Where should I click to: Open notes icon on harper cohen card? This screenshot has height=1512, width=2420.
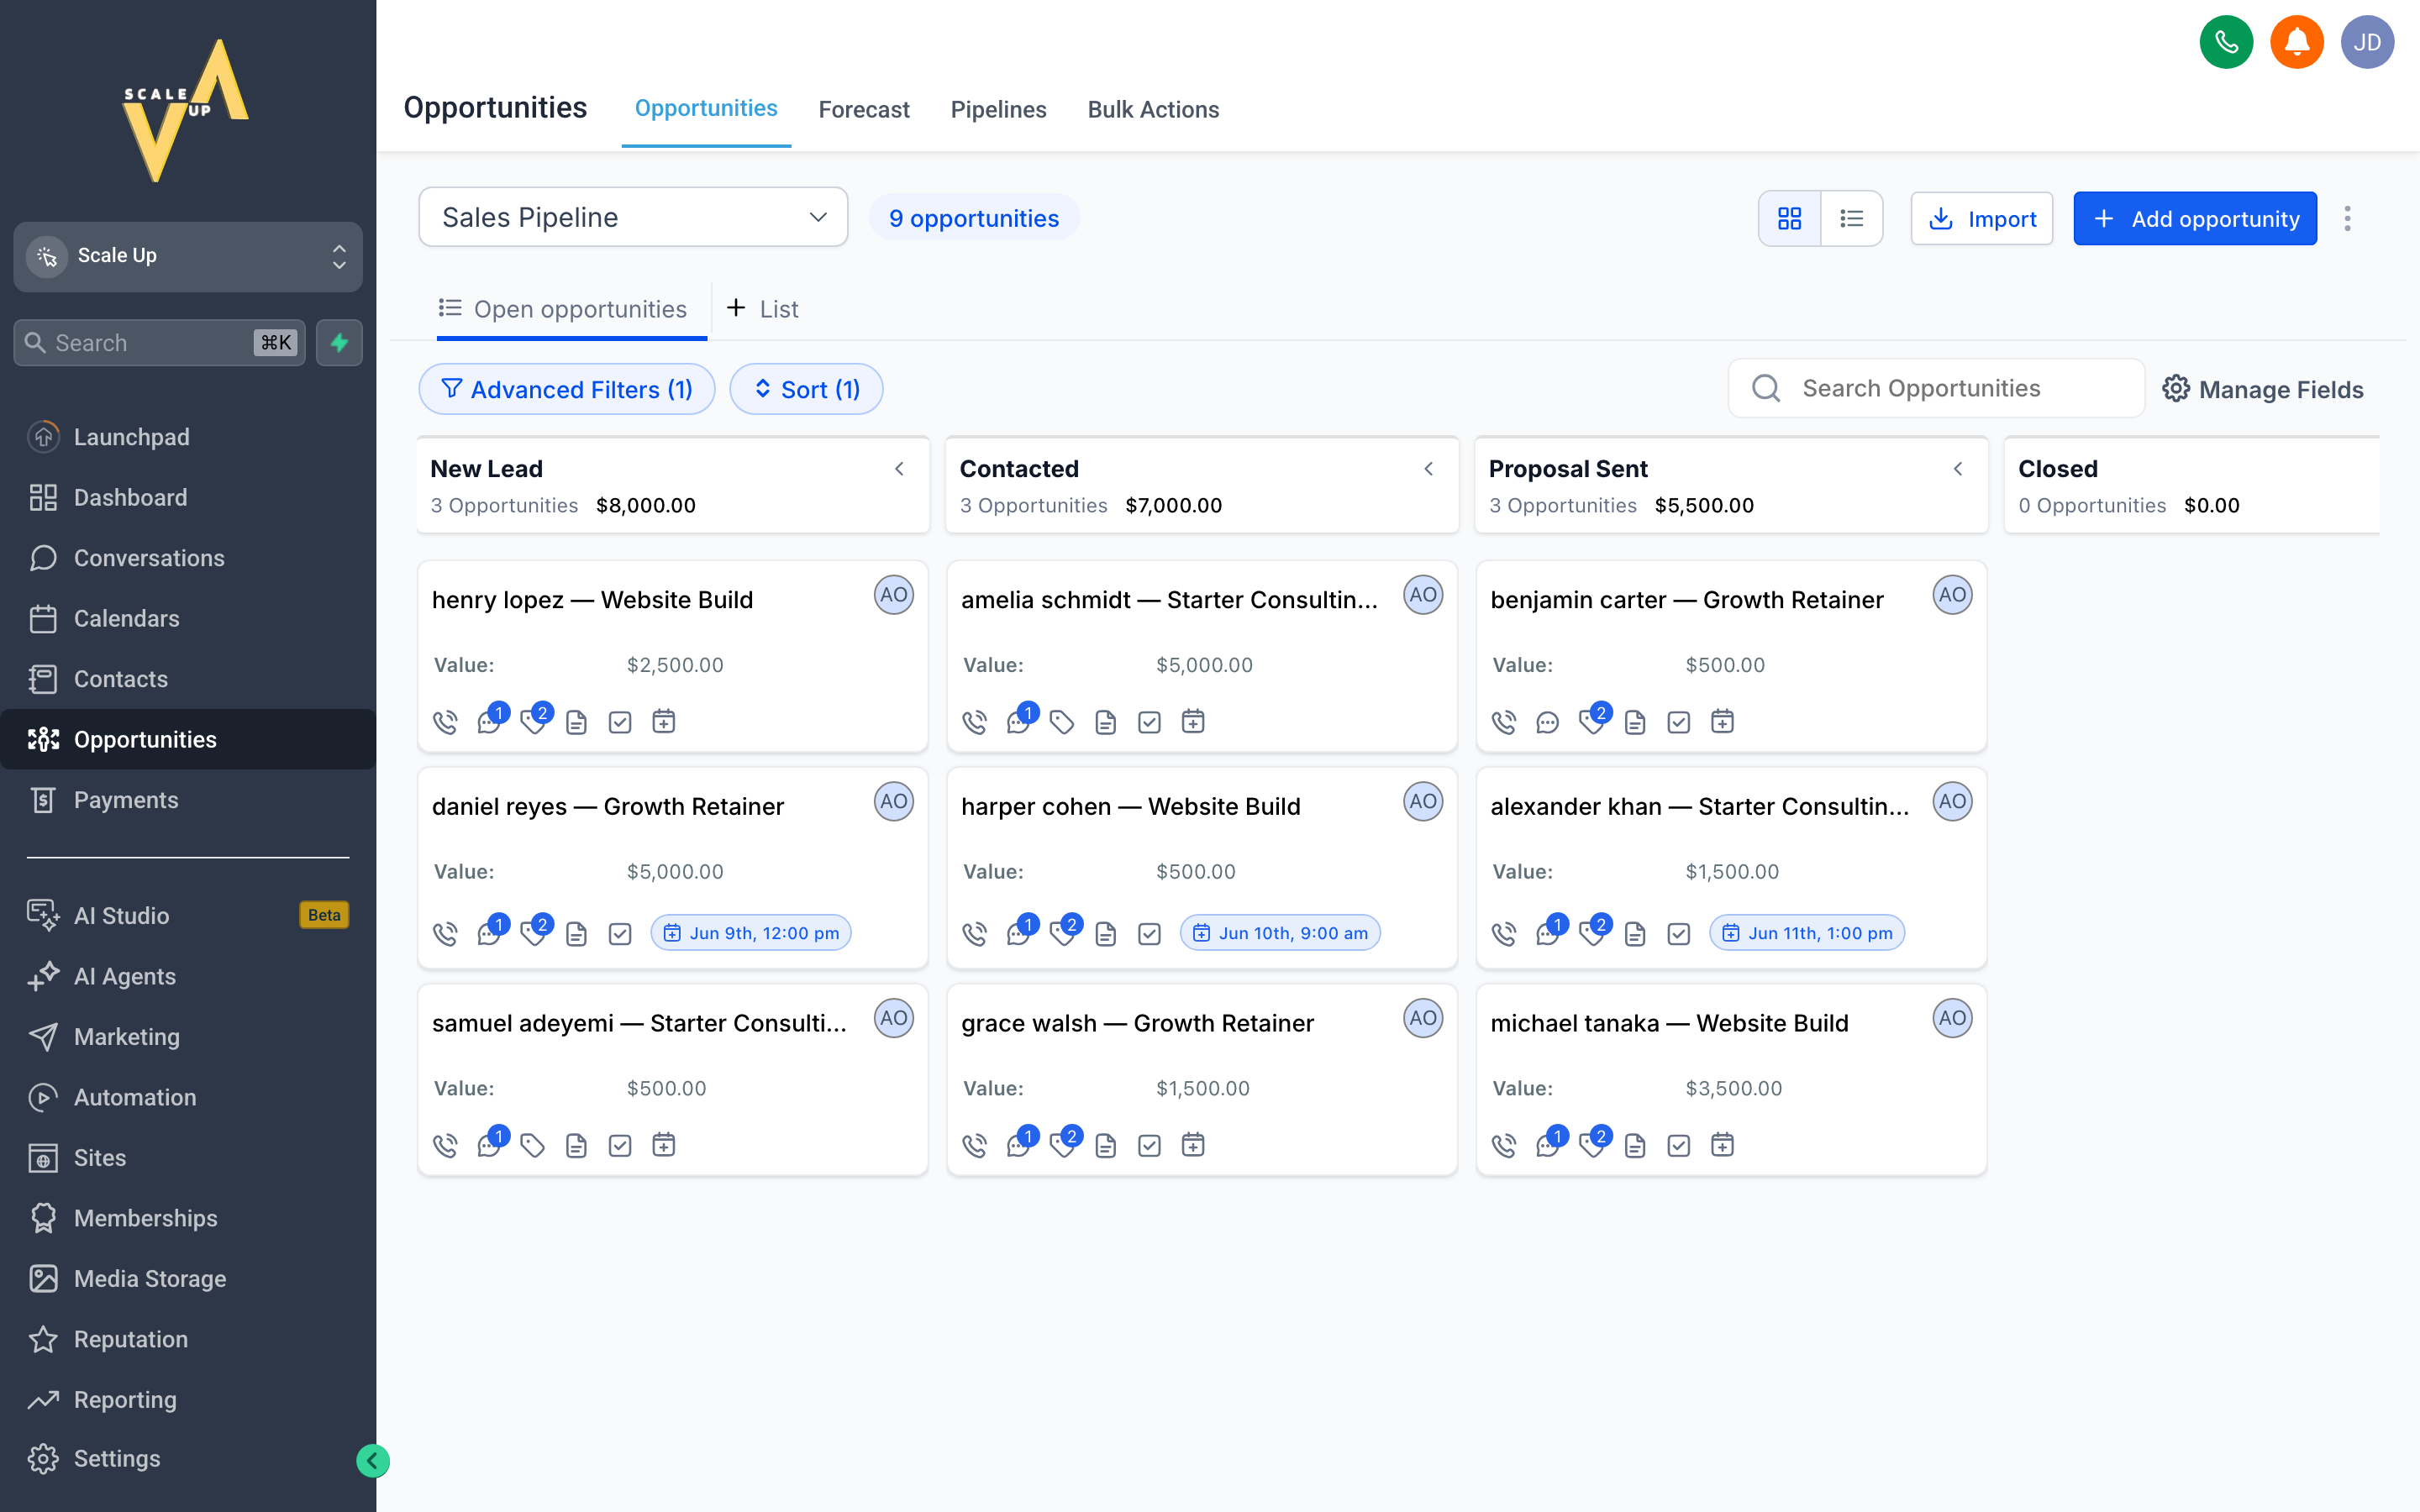click(x=1105, y=934)
